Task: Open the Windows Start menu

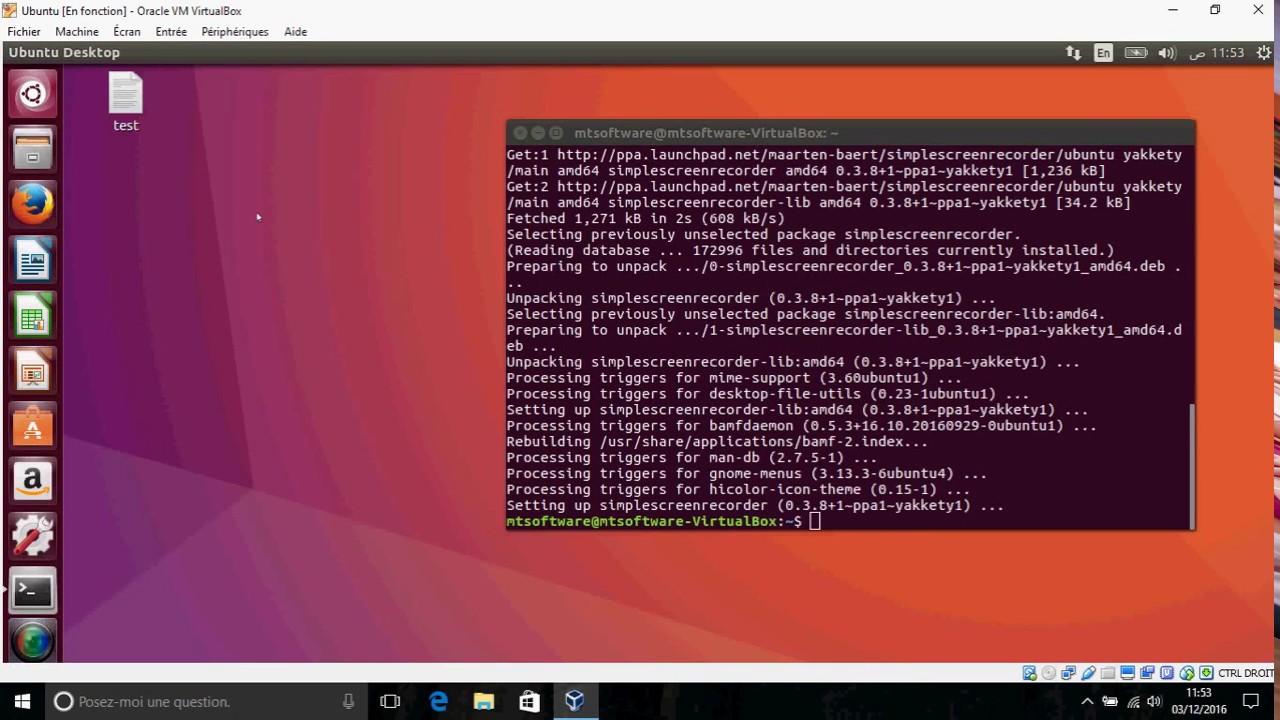Action: 23,701
